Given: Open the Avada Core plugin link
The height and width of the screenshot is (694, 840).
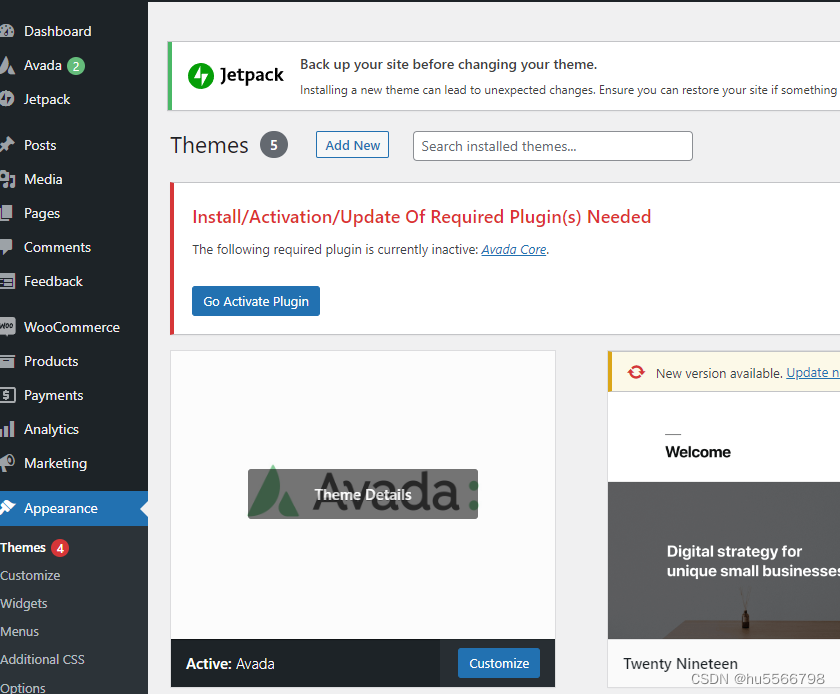Looking at the screenshot, I should point(514,250).
